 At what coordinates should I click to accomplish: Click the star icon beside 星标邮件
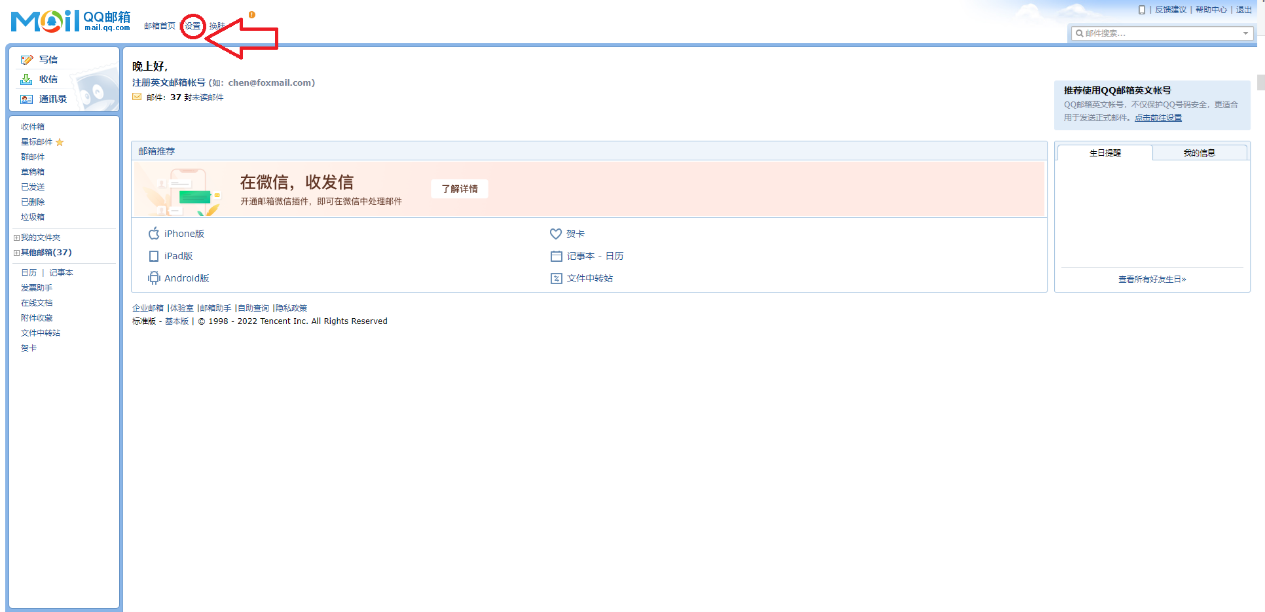[59, 142]
